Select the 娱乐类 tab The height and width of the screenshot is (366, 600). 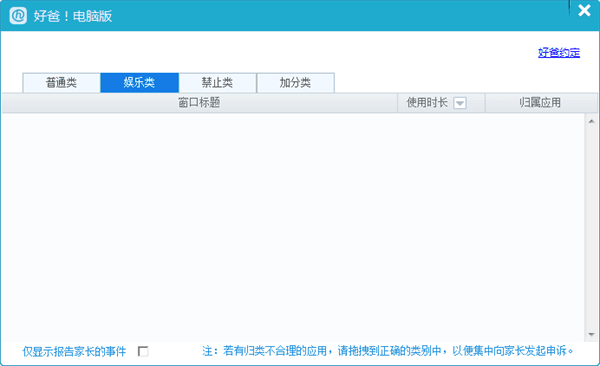(139, 83)
